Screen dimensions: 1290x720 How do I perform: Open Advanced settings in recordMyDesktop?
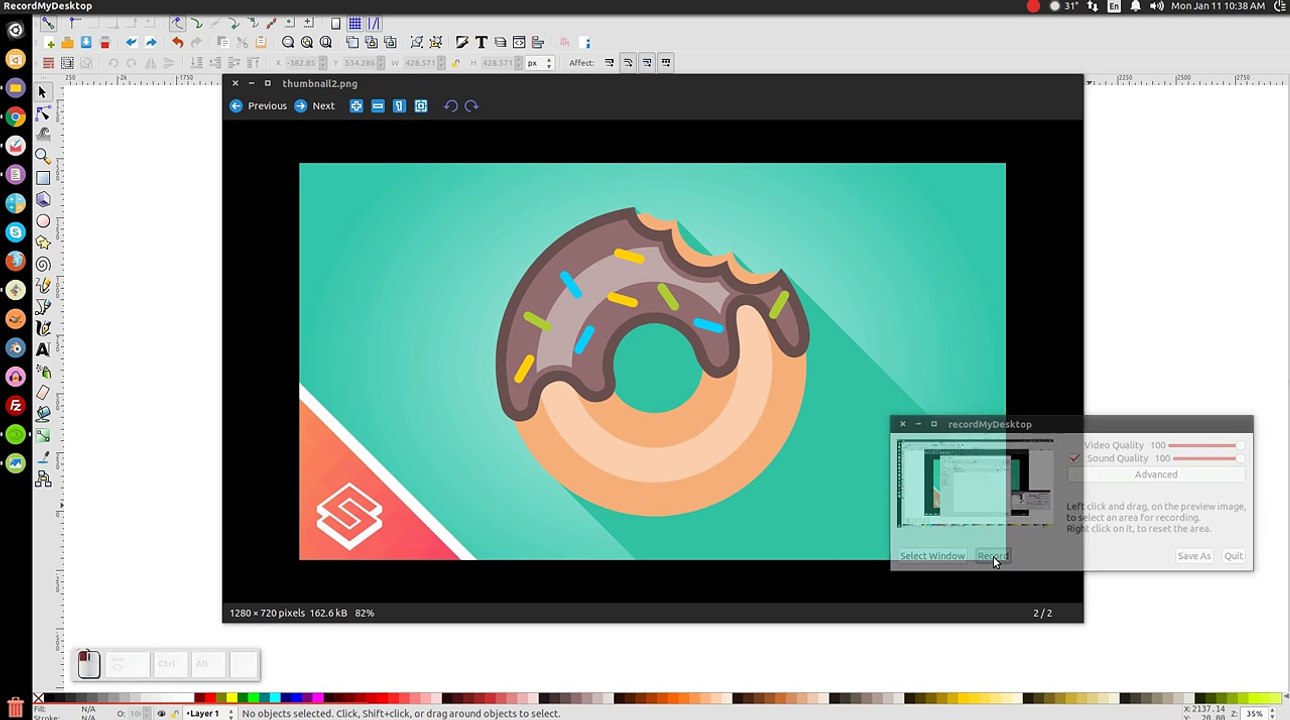(x=1156, y=475)
